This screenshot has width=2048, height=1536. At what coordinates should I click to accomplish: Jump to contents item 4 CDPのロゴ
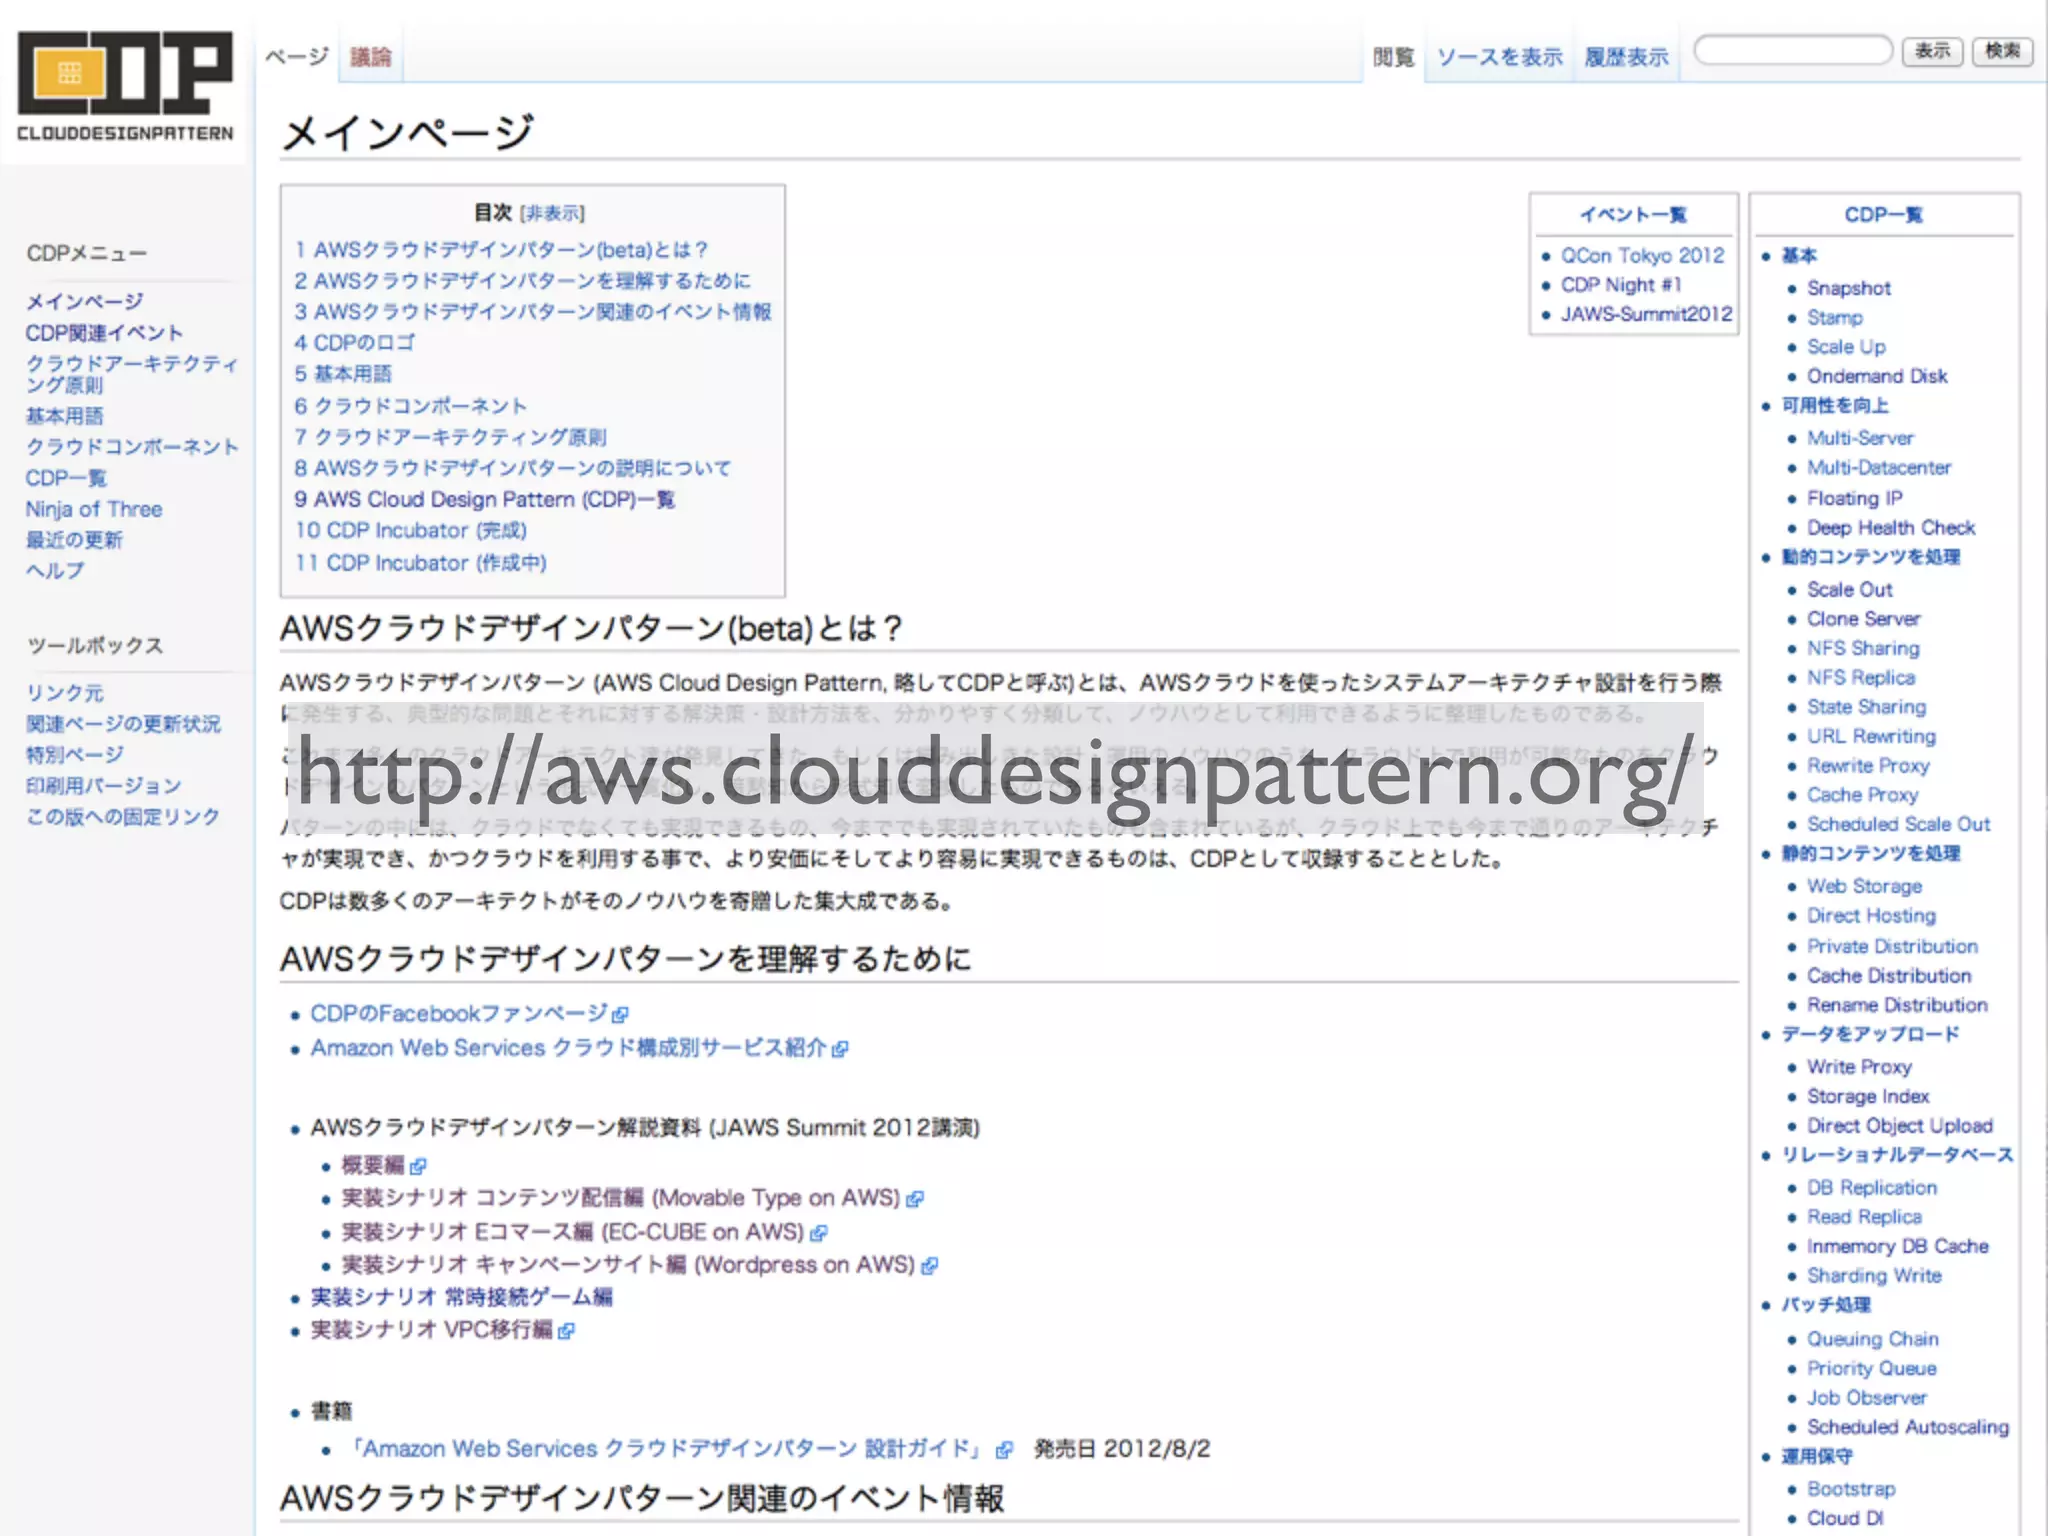[x=354, y=342]
